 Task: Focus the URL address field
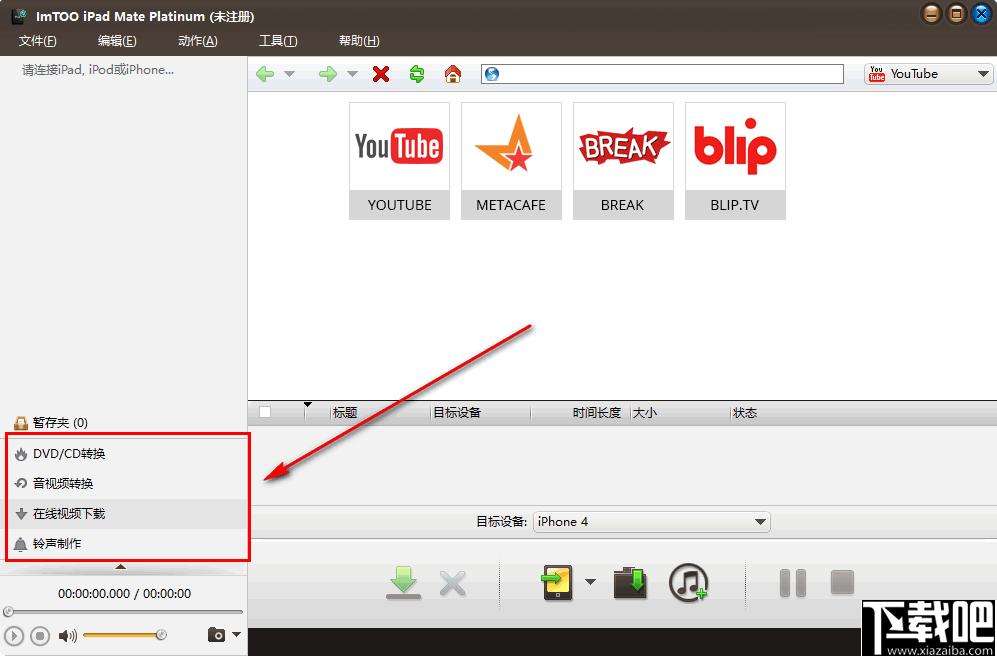(662, 74)
